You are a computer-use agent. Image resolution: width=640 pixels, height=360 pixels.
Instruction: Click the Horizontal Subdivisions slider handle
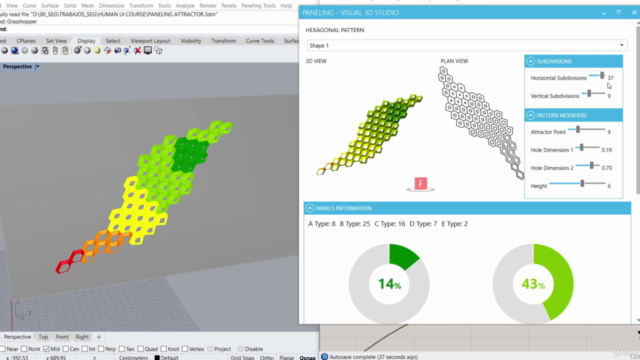click(x=602, y=76)
